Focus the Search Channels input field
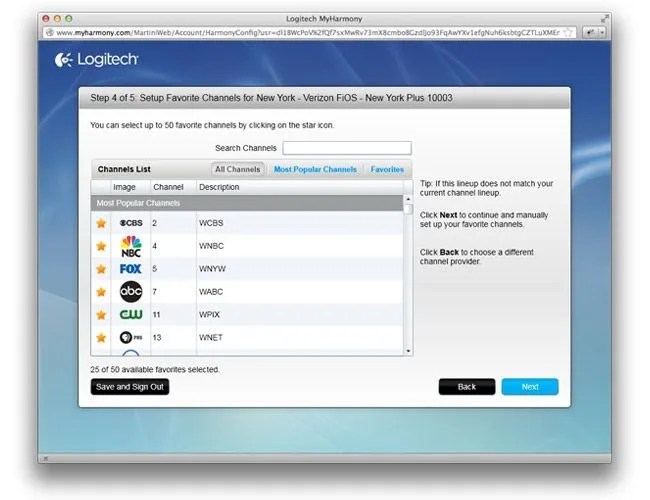Viewport: 650px width, 500px height. (347, 148)
